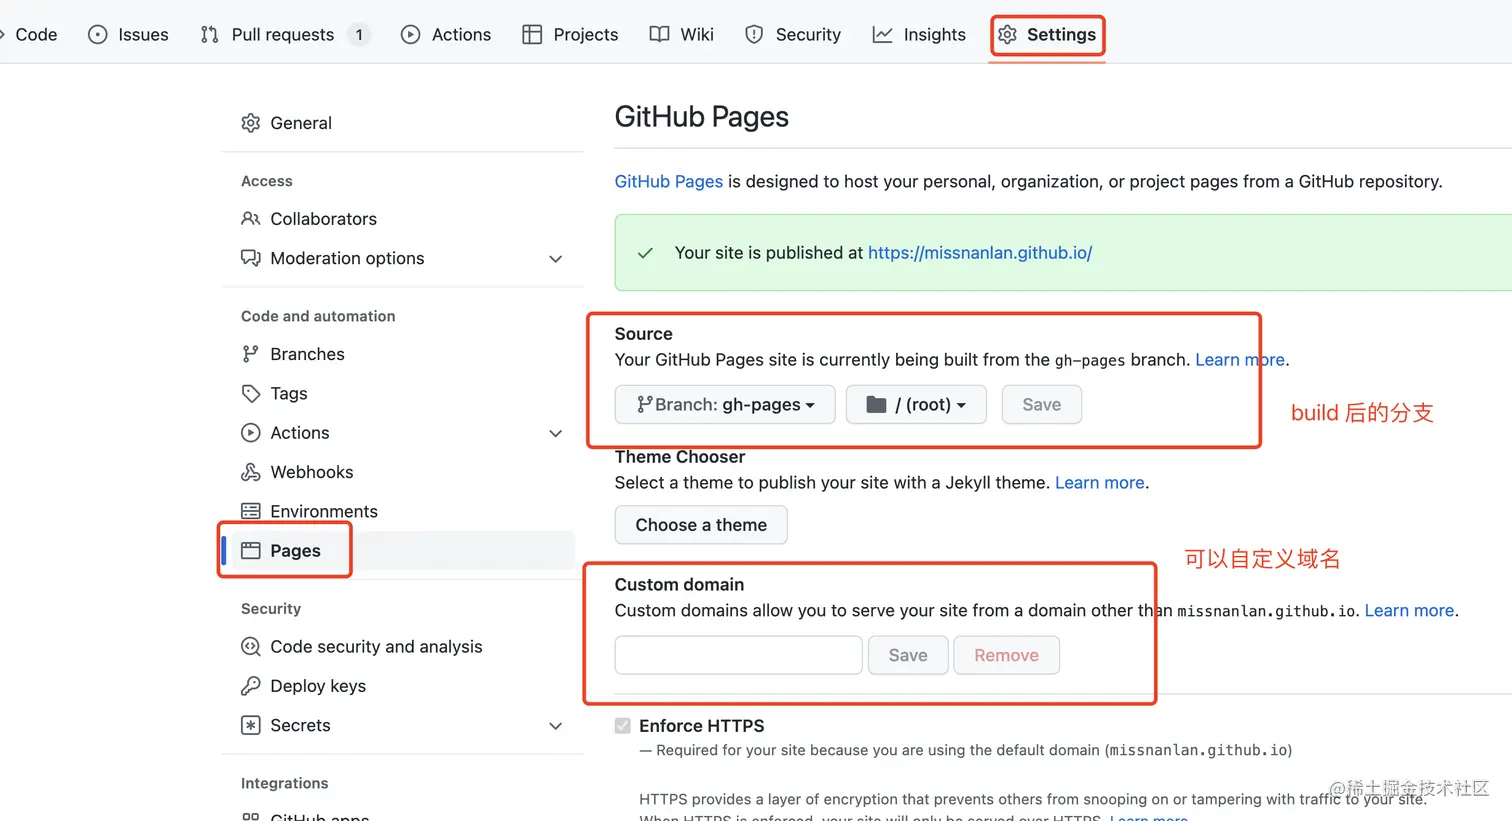1512x821 pixels.
Task: Click the Tags label icon
Action: click(x=251, y=394)
